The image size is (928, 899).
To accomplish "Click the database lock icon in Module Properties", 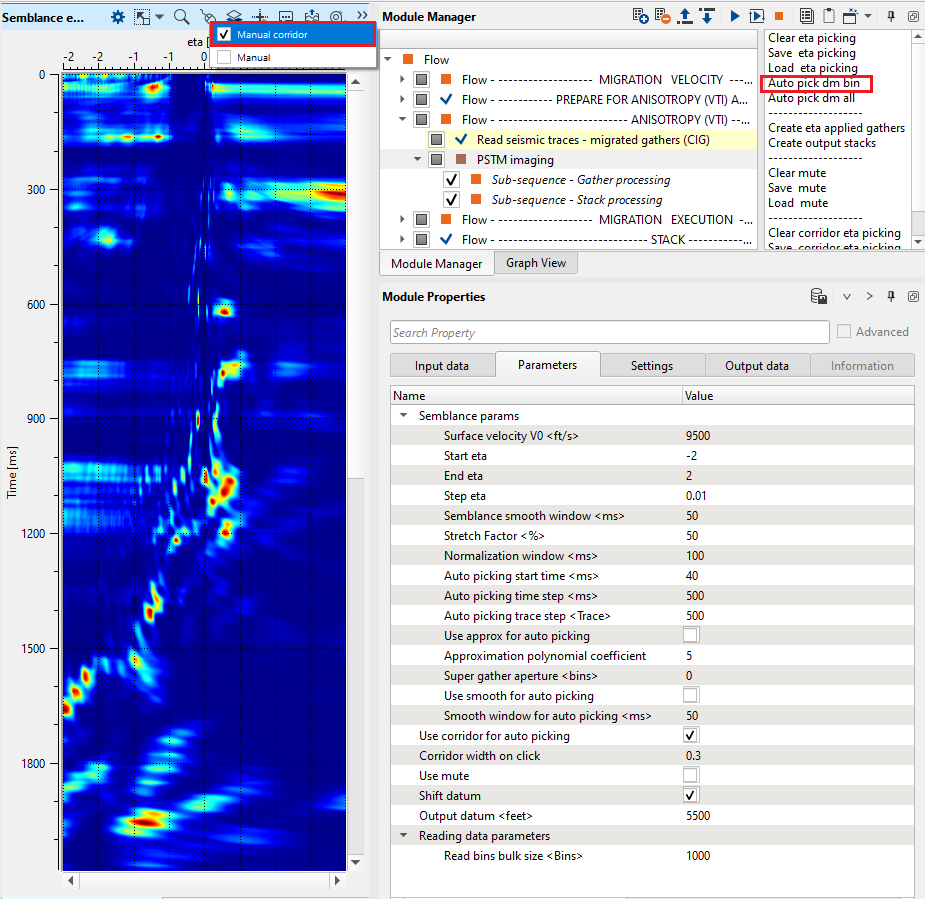I will point(818,297).
